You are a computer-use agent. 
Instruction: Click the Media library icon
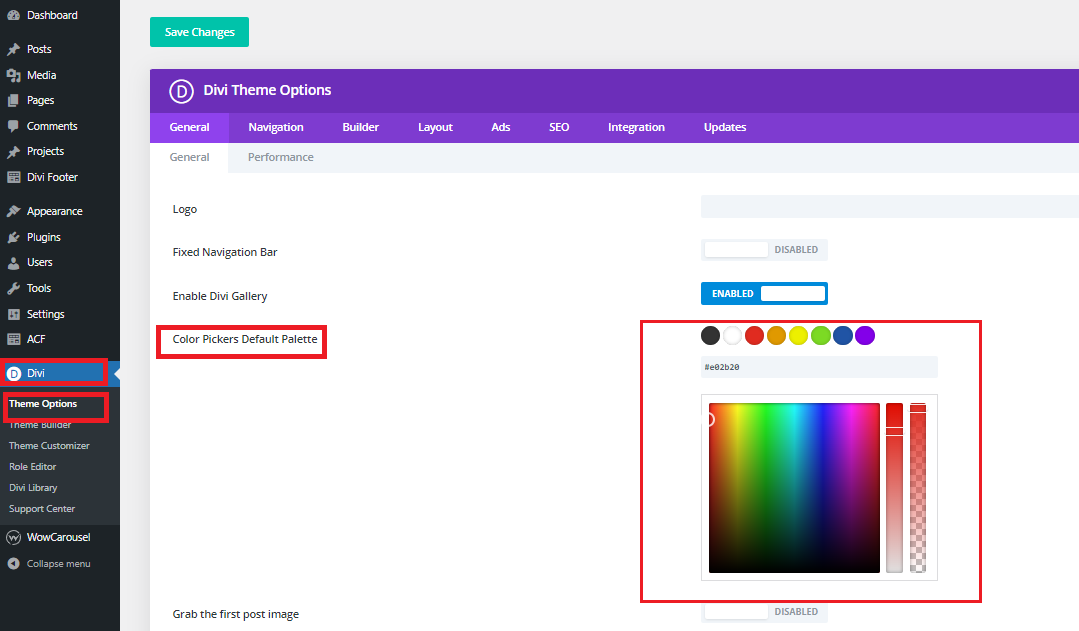[13, 75]
